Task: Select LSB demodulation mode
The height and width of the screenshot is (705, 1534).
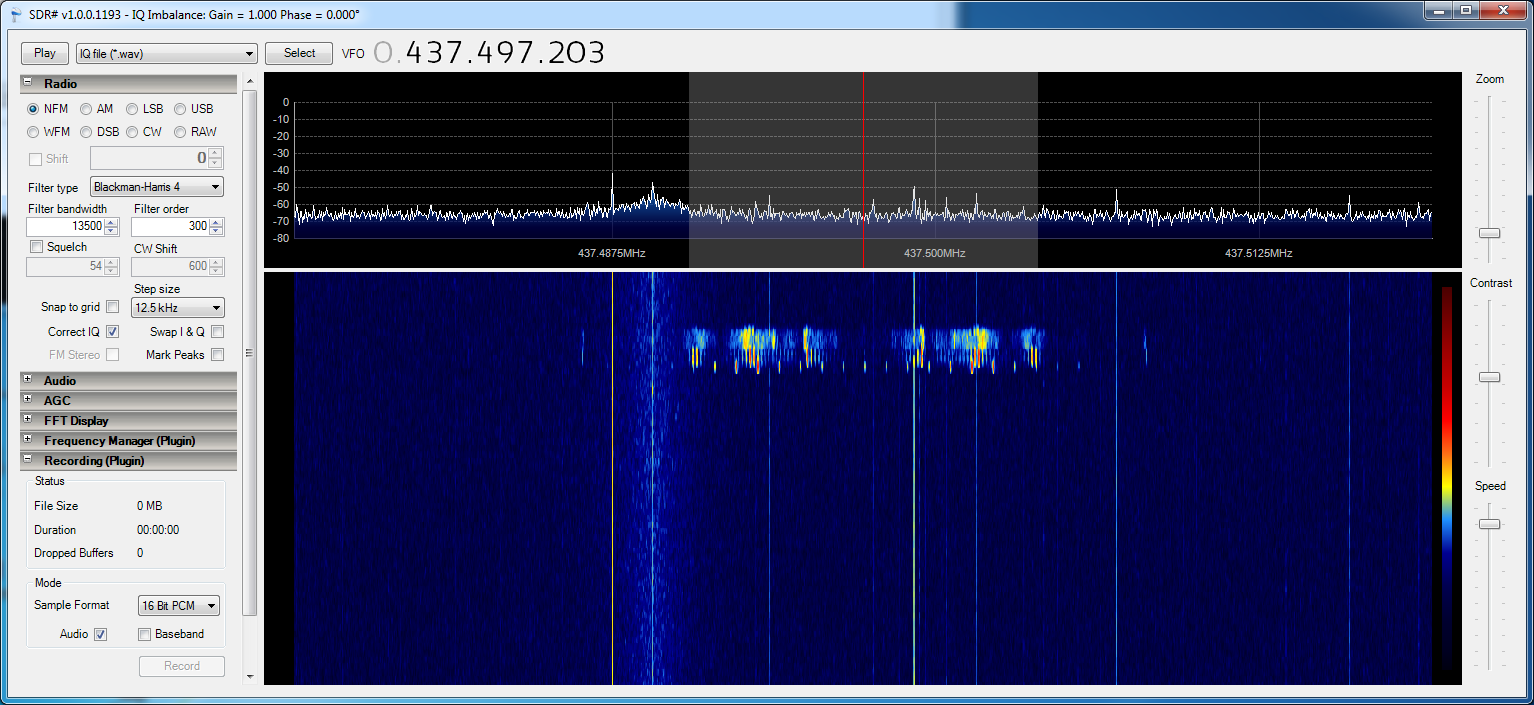Action: (134, 109)
